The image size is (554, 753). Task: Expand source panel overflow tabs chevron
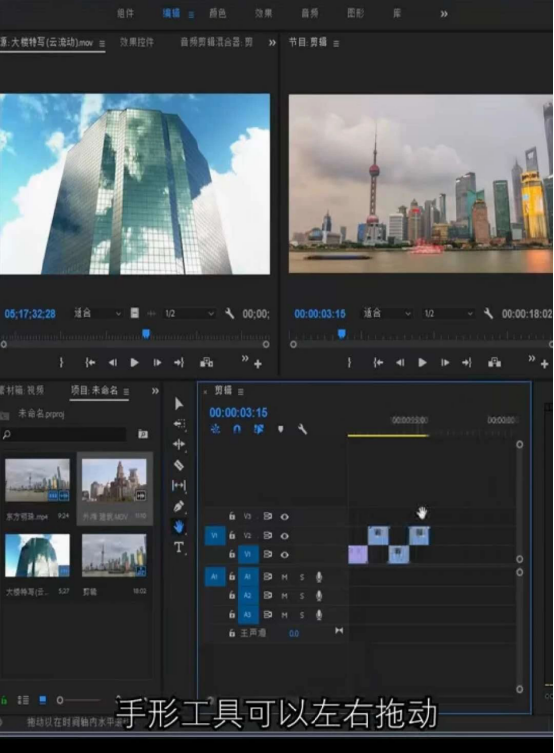[x=272, y=43]
